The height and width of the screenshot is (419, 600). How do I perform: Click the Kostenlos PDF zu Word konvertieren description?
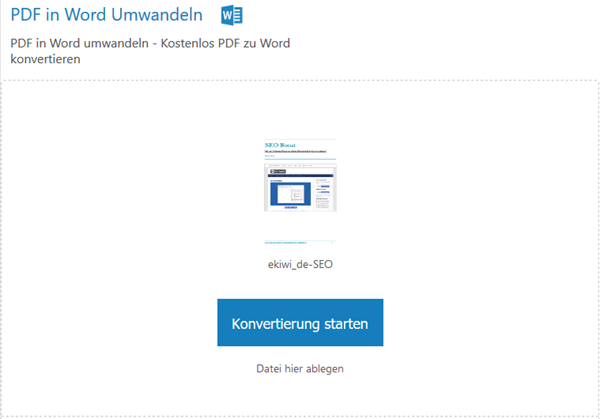tap(150, 51)
